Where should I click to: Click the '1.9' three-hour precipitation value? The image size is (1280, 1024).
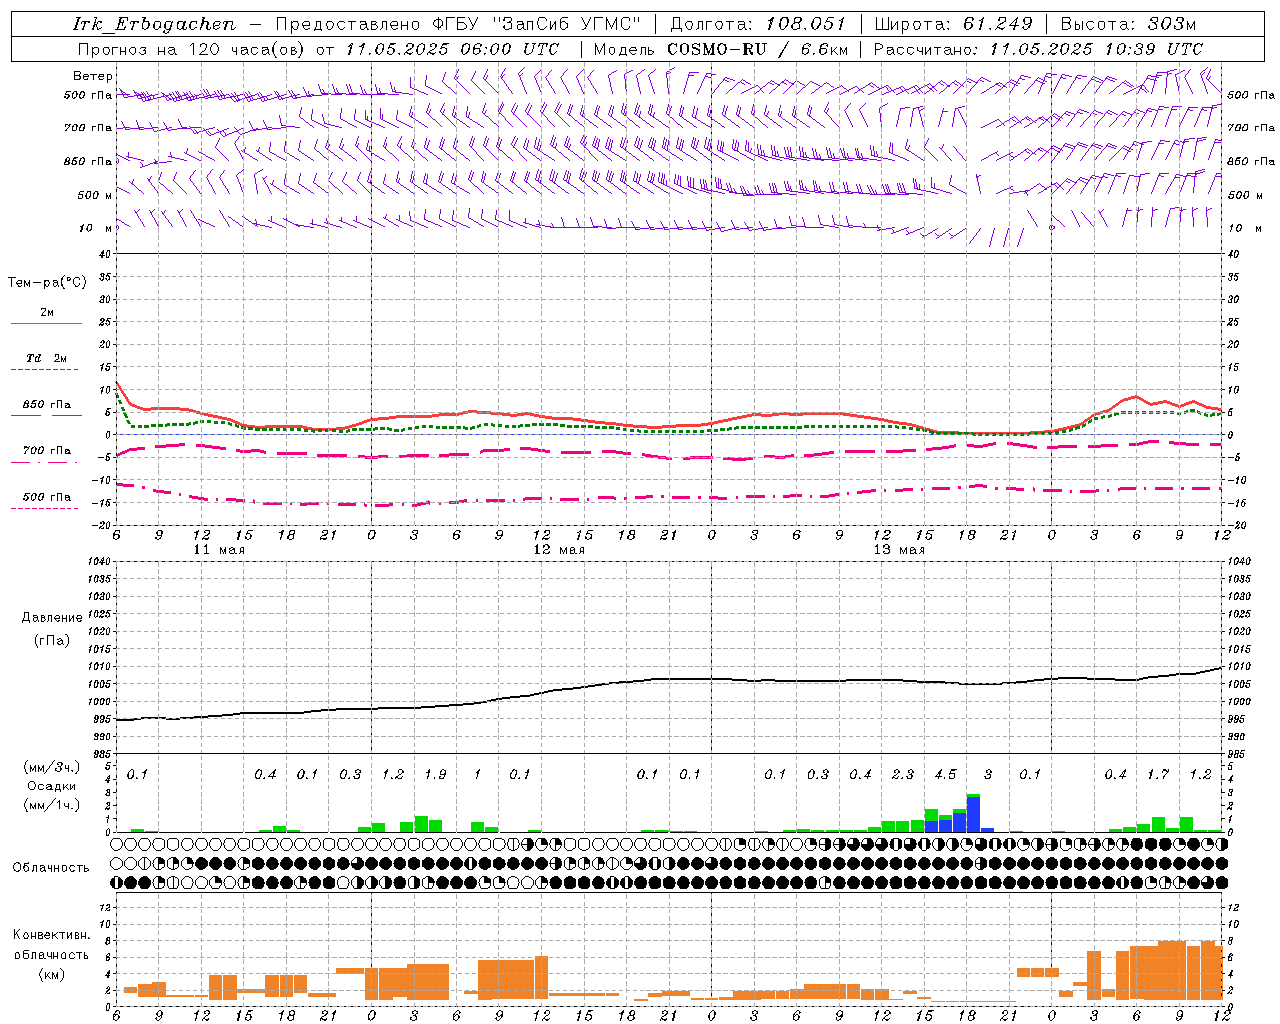click(x=435, y=774)
